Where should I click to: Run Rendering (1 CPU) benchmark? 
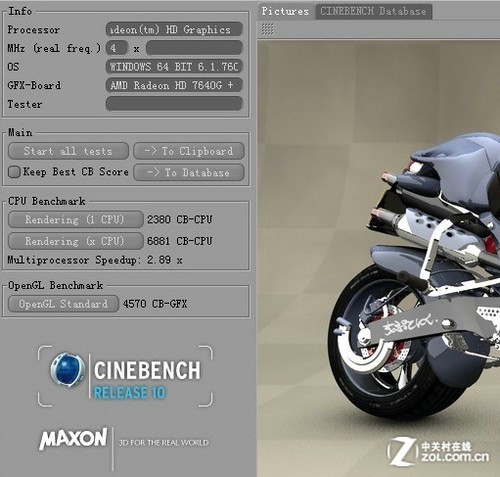tap(76, 220)
